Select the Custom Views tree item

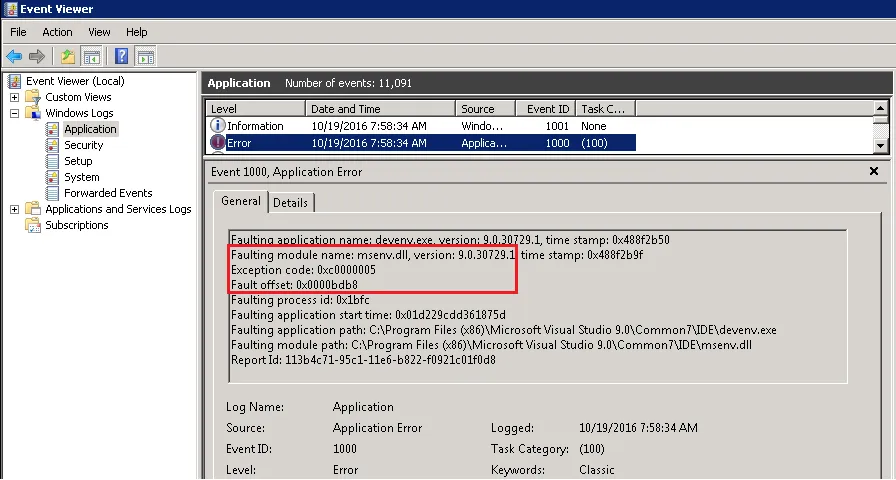pos(78,97)
